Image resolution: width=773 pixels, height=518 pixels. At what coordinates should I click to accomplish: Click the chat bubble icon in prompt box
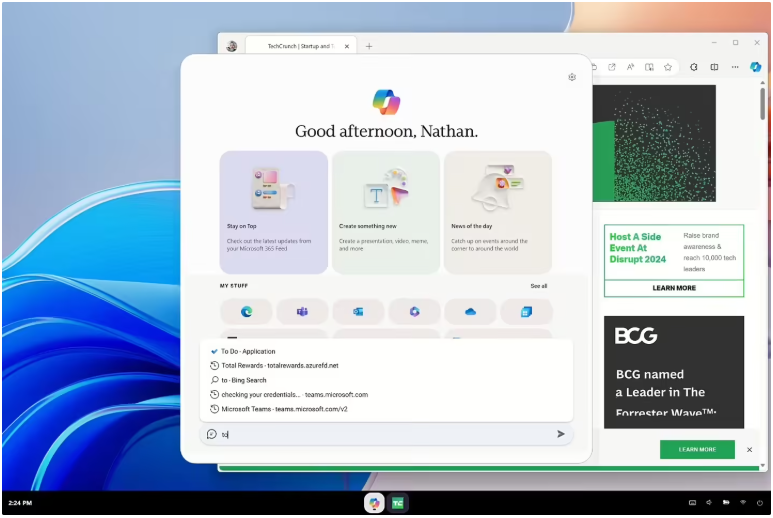pos(211,434)
